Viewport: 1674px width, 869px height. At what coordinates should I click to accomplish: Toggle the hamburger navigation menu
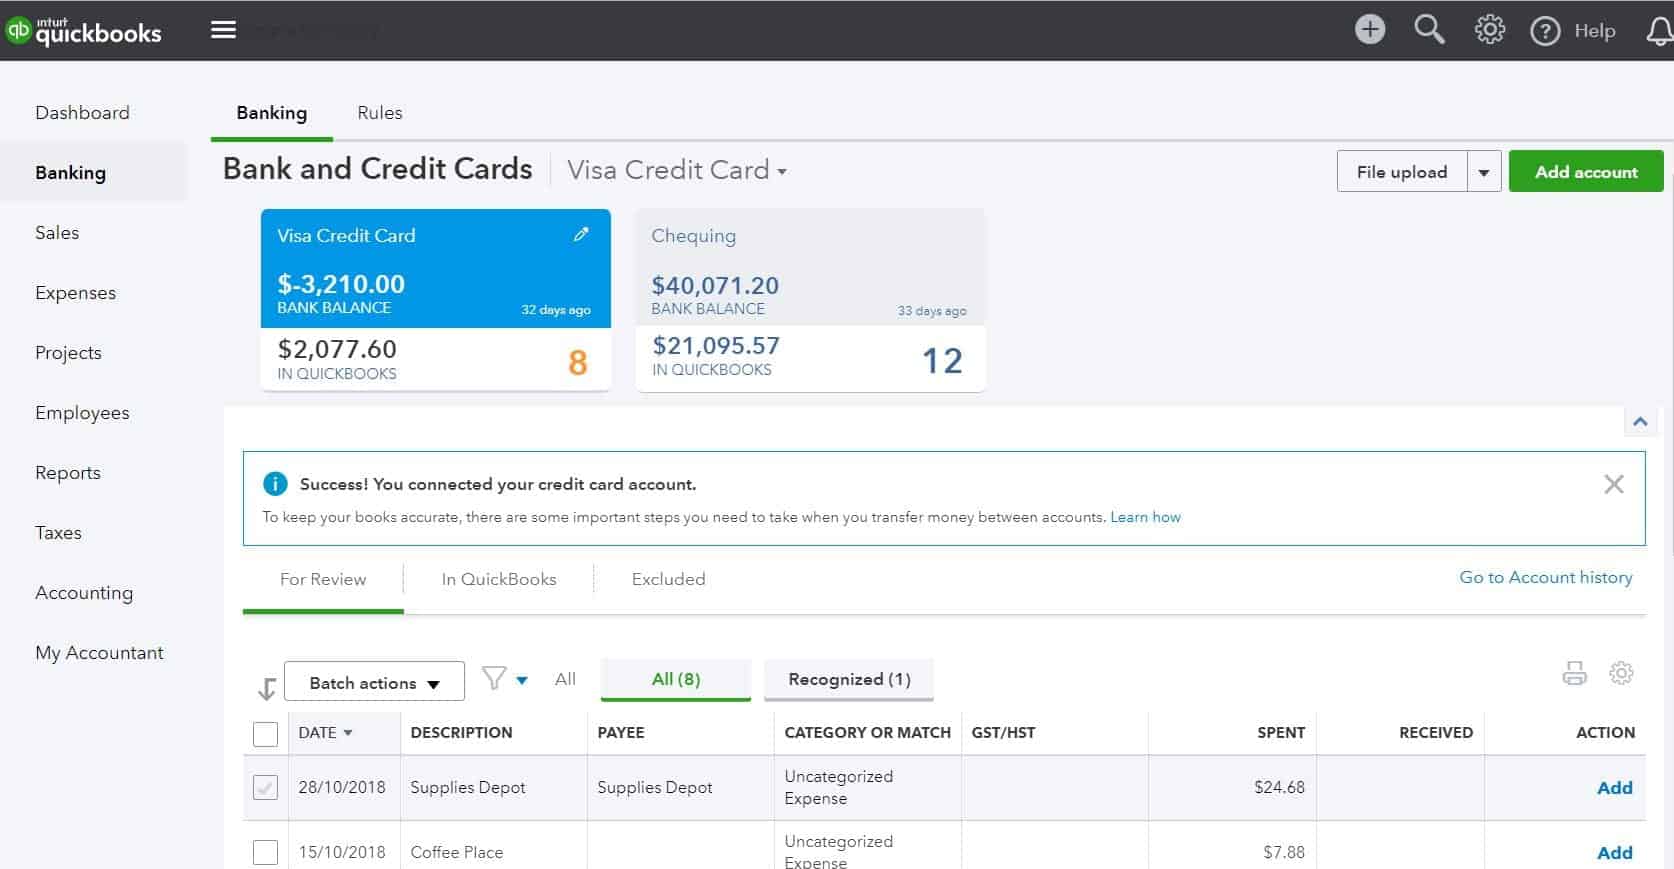tap(224, 30)
